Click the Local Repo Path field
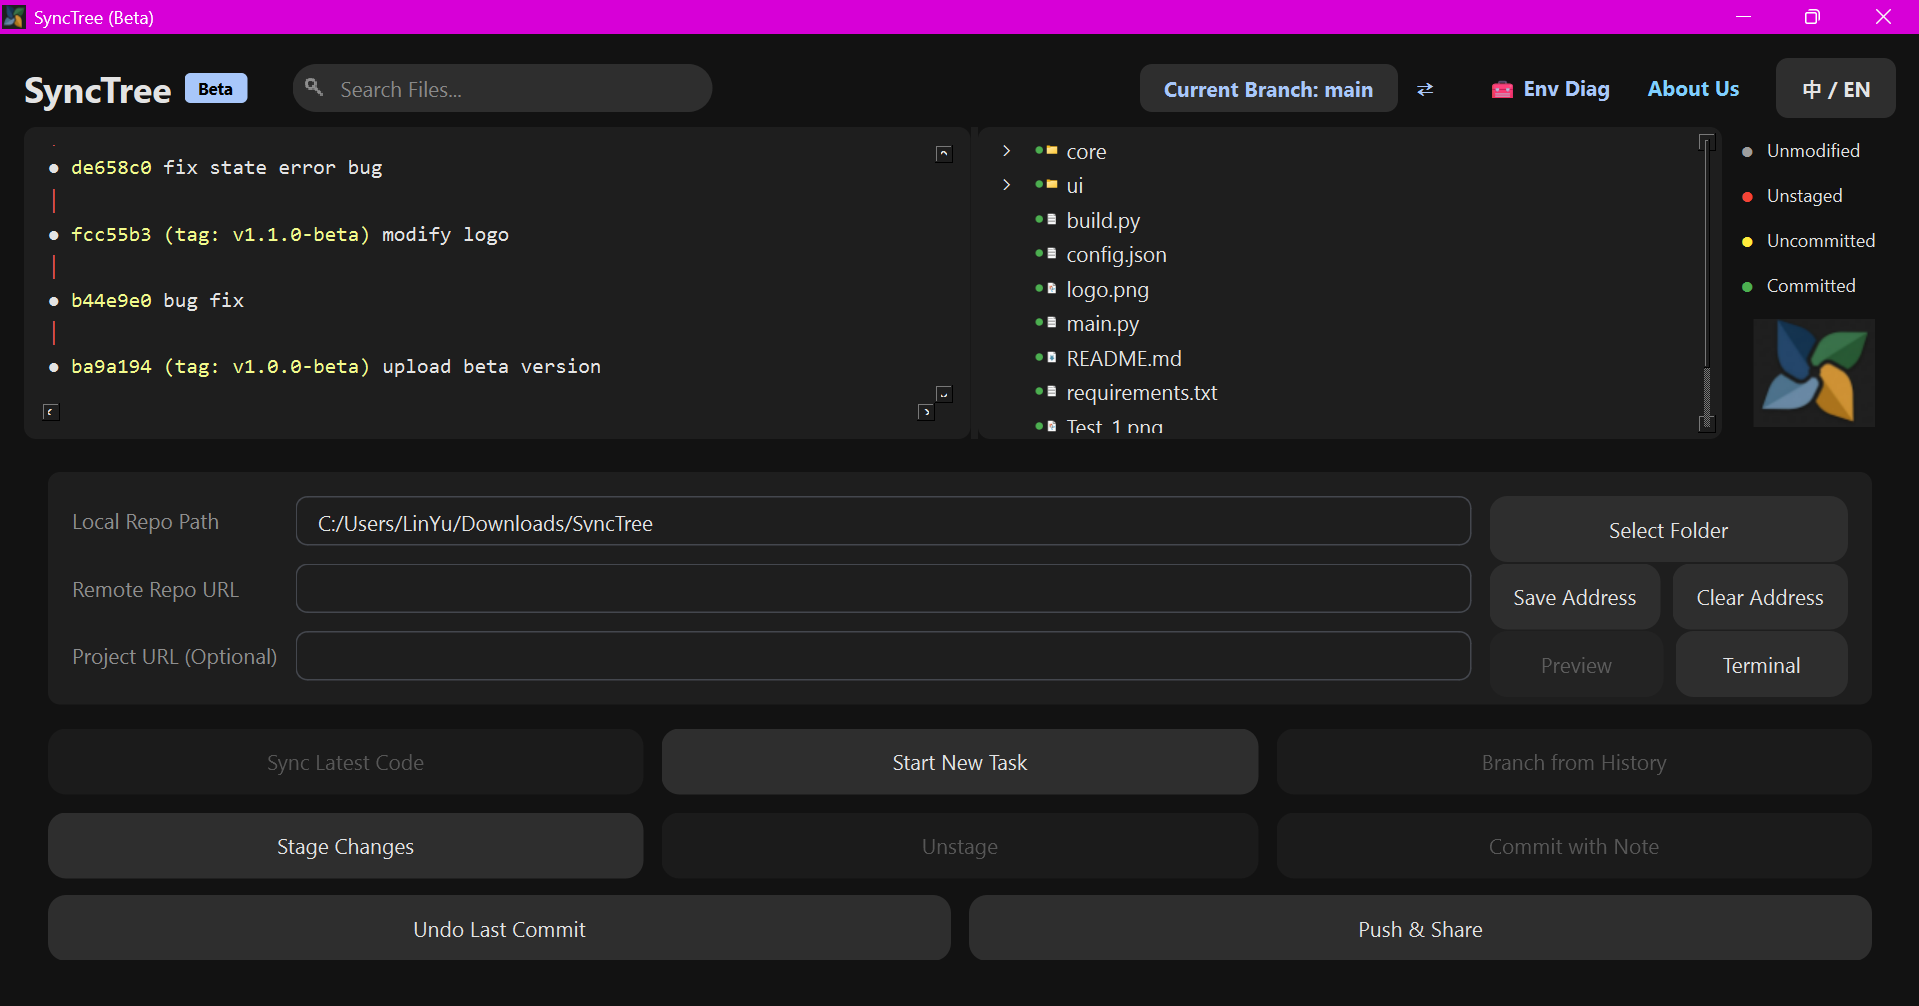 tap(883, 522)
